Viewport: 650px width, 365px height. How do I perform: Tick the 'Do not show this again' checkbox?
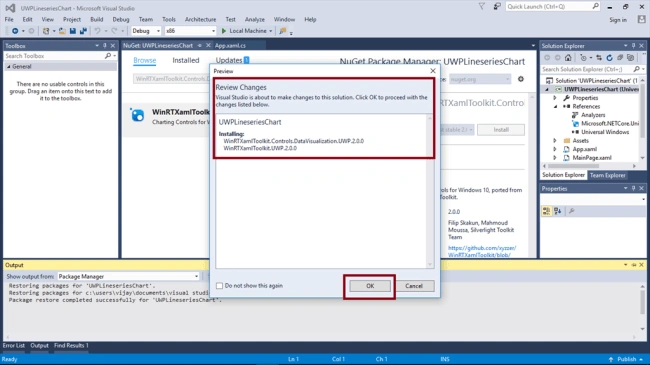pos(219,286)
